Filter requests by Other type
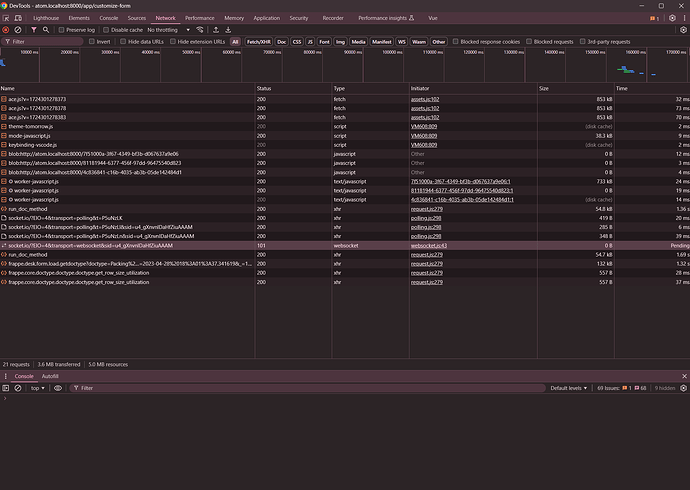This screenshot has width=690, height=490. pyautogui.click(x=438, y=42)
